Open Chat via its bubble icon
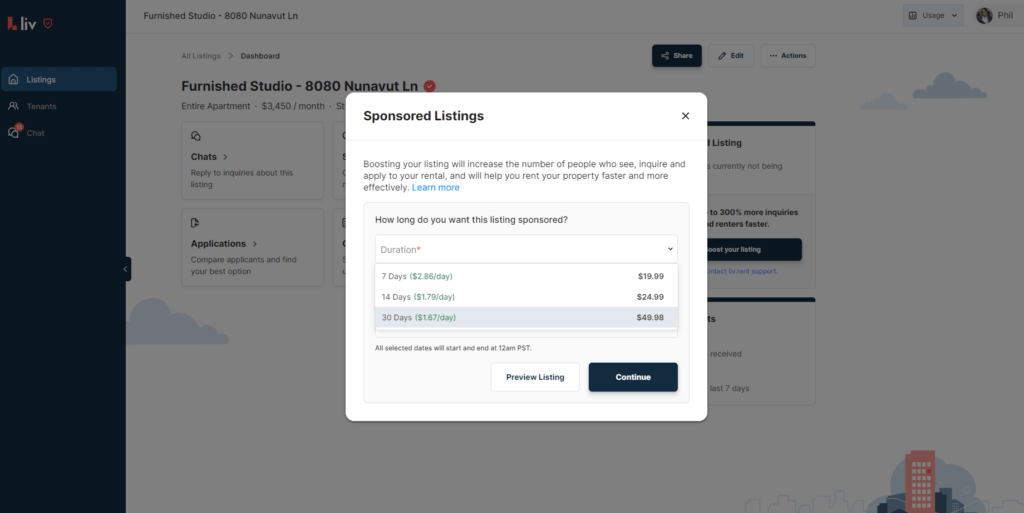The image size is (1024, 513). (x=14, y=132)
